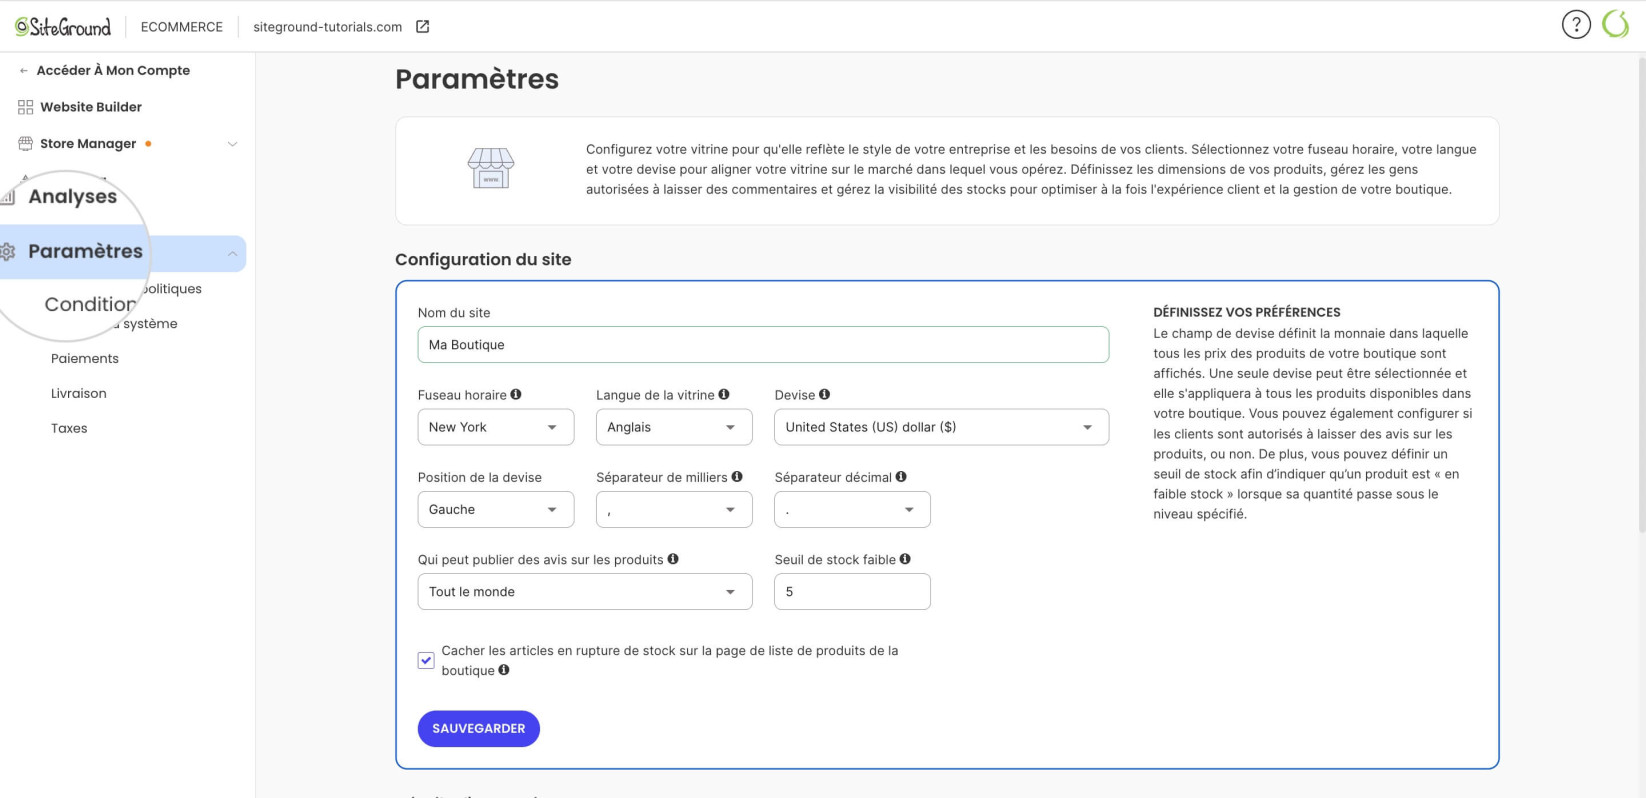Click the ECOMMERCE label in top bar
Image resolution: width=1646 pixels, height=798 pixels.
tap(182, 27)
